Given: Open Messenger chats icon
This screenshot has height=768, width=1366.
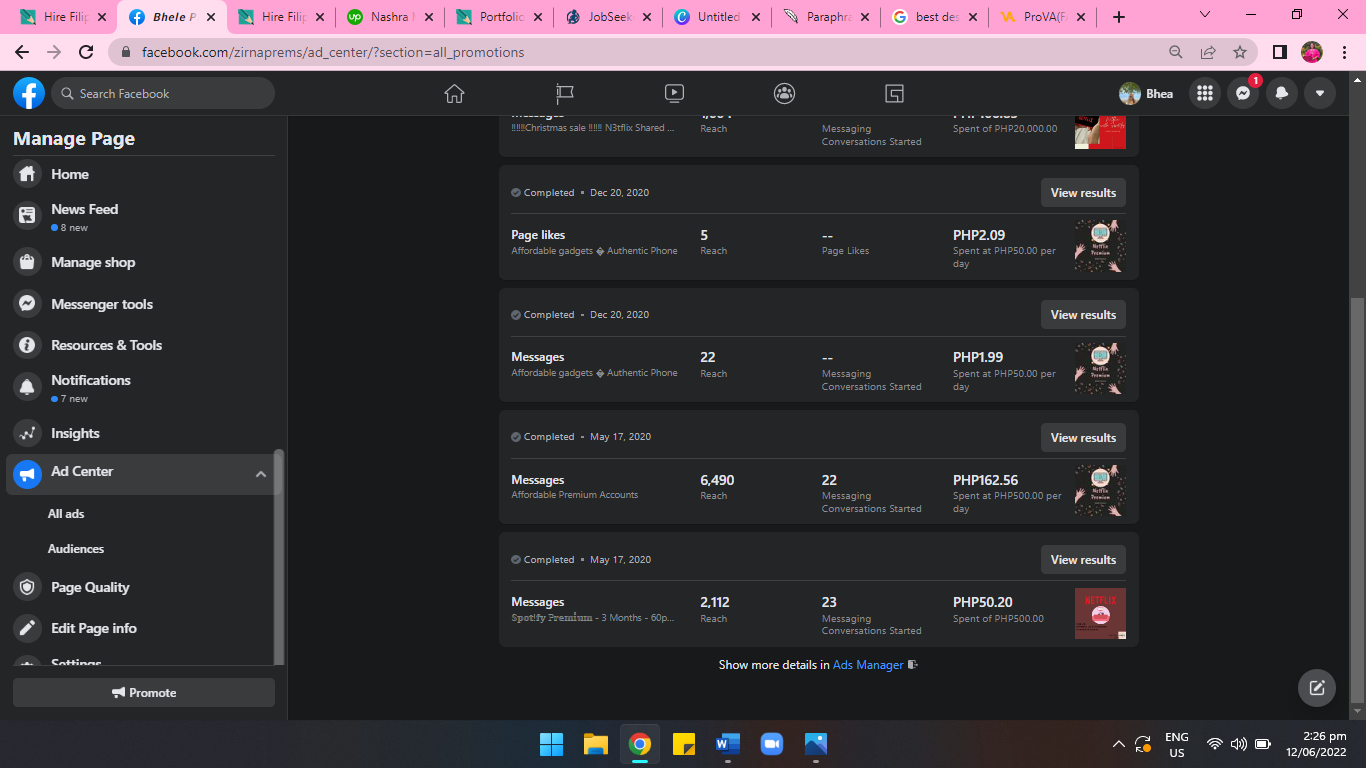Looking at the screenshot, I should [x=1243, y=93].
